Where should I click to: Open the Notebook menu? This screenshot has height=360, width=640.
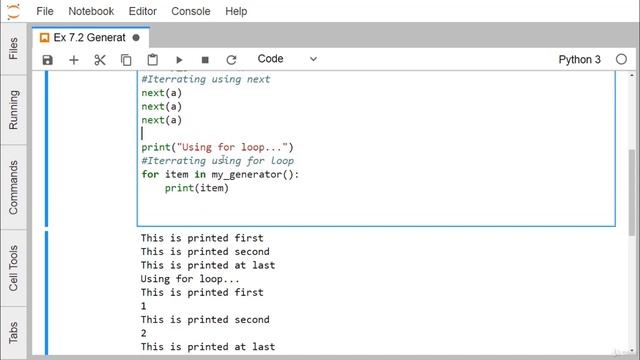pyautogui.click(x=91, y=11)
